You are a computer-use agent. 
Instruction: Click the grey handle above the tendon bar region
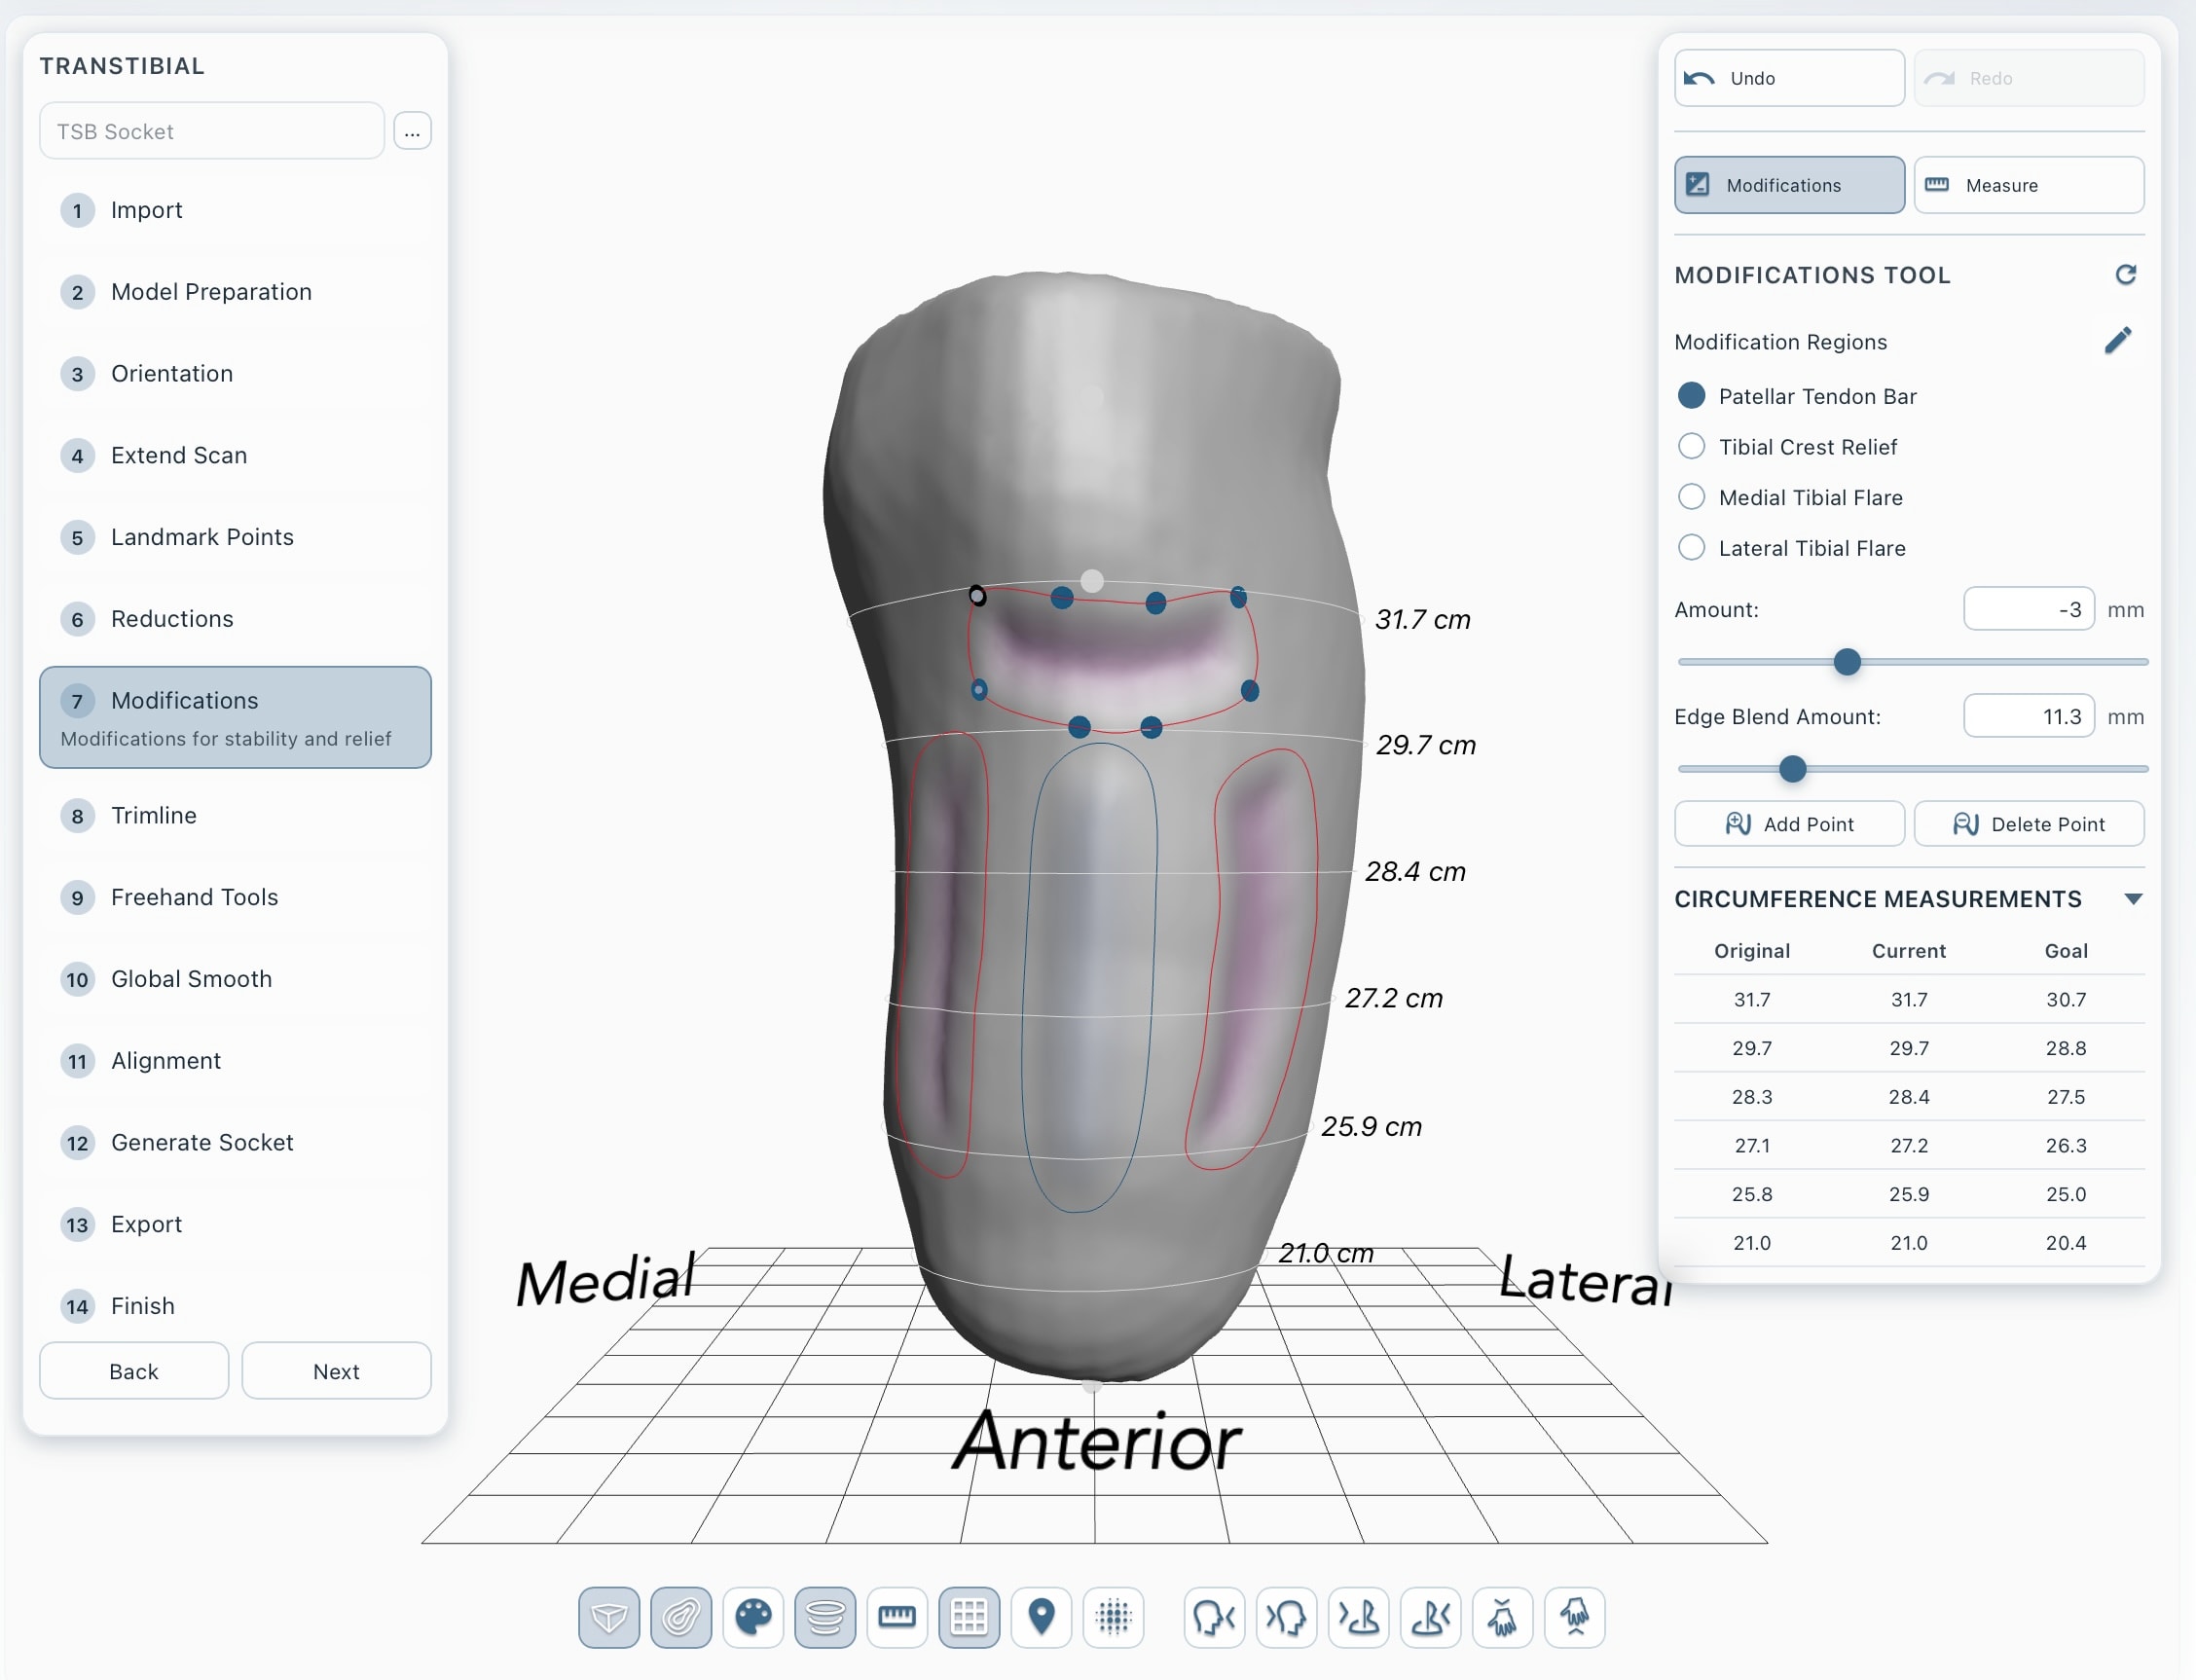click(1092, 580)
